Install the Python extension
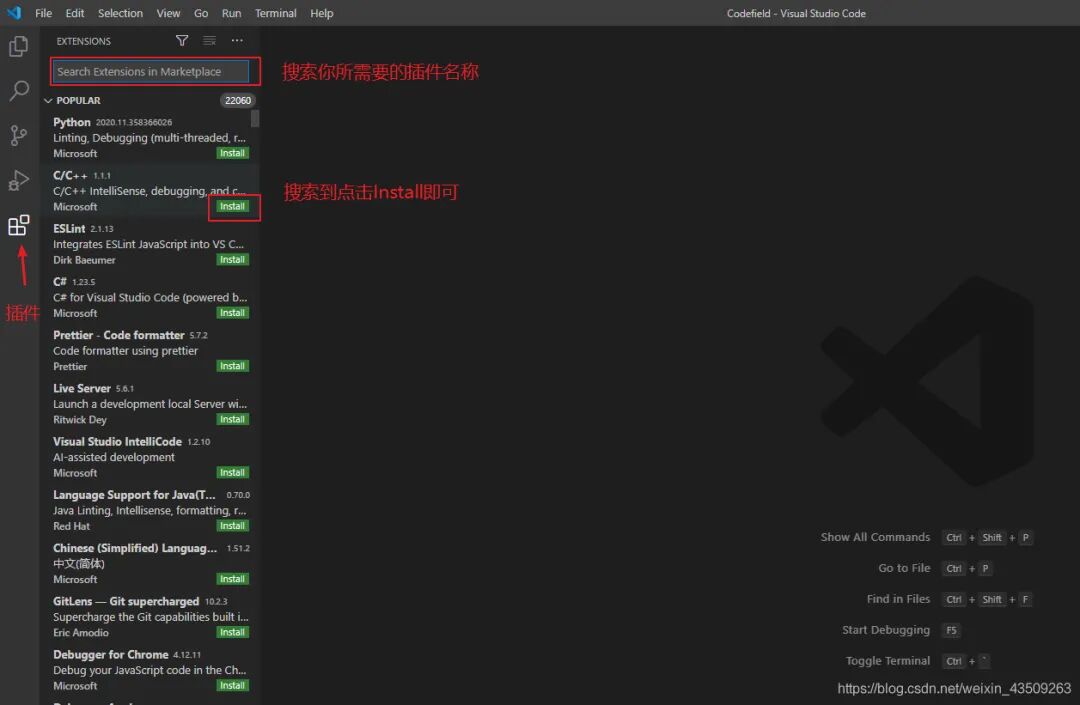The image size is (1080, 705). click(x=232, y=153)
